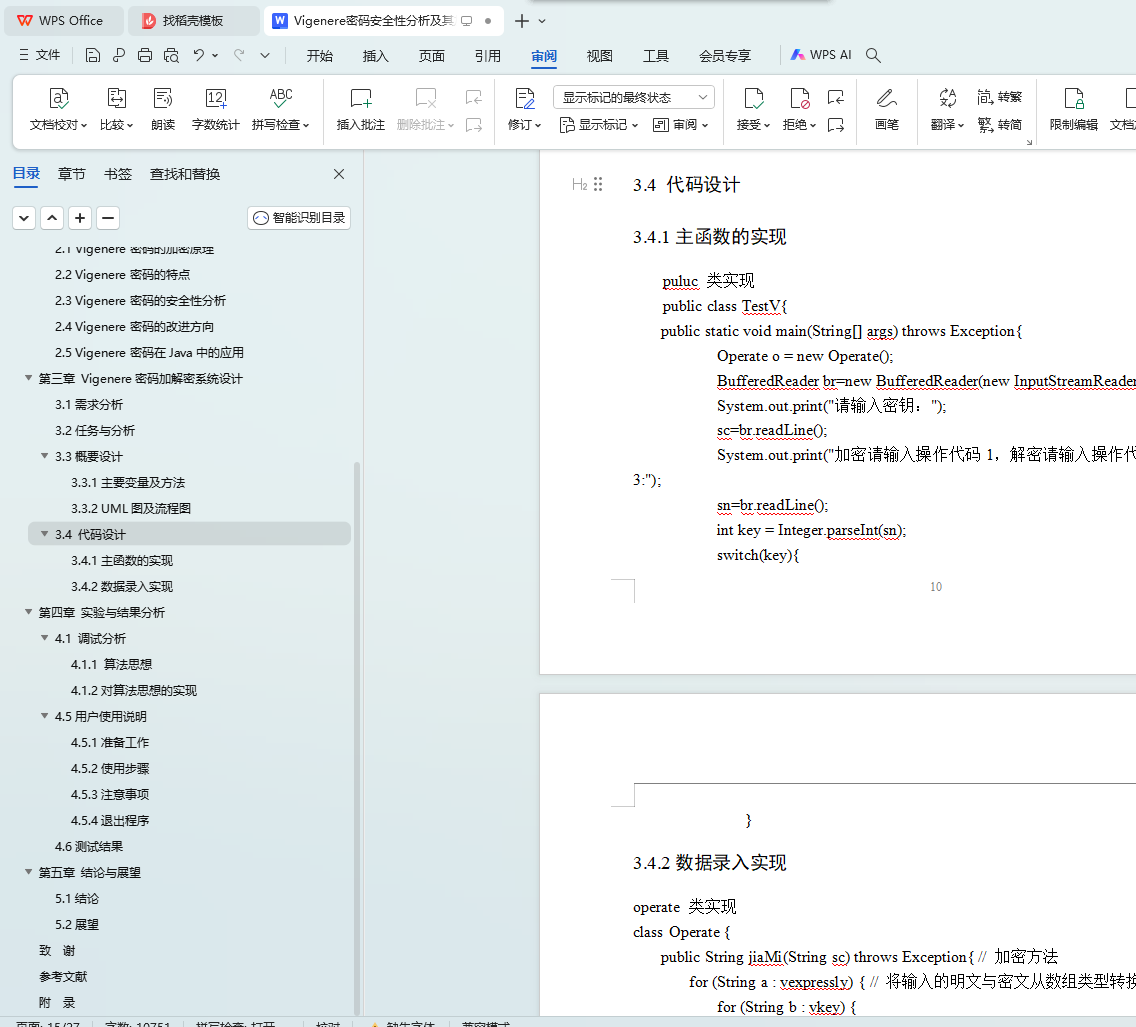Image resolution: width=1136 pixels, height=1027 pixels.
Task: Go to 3.4.1 主函数的实现 in outline
Action: coord(122,561)
